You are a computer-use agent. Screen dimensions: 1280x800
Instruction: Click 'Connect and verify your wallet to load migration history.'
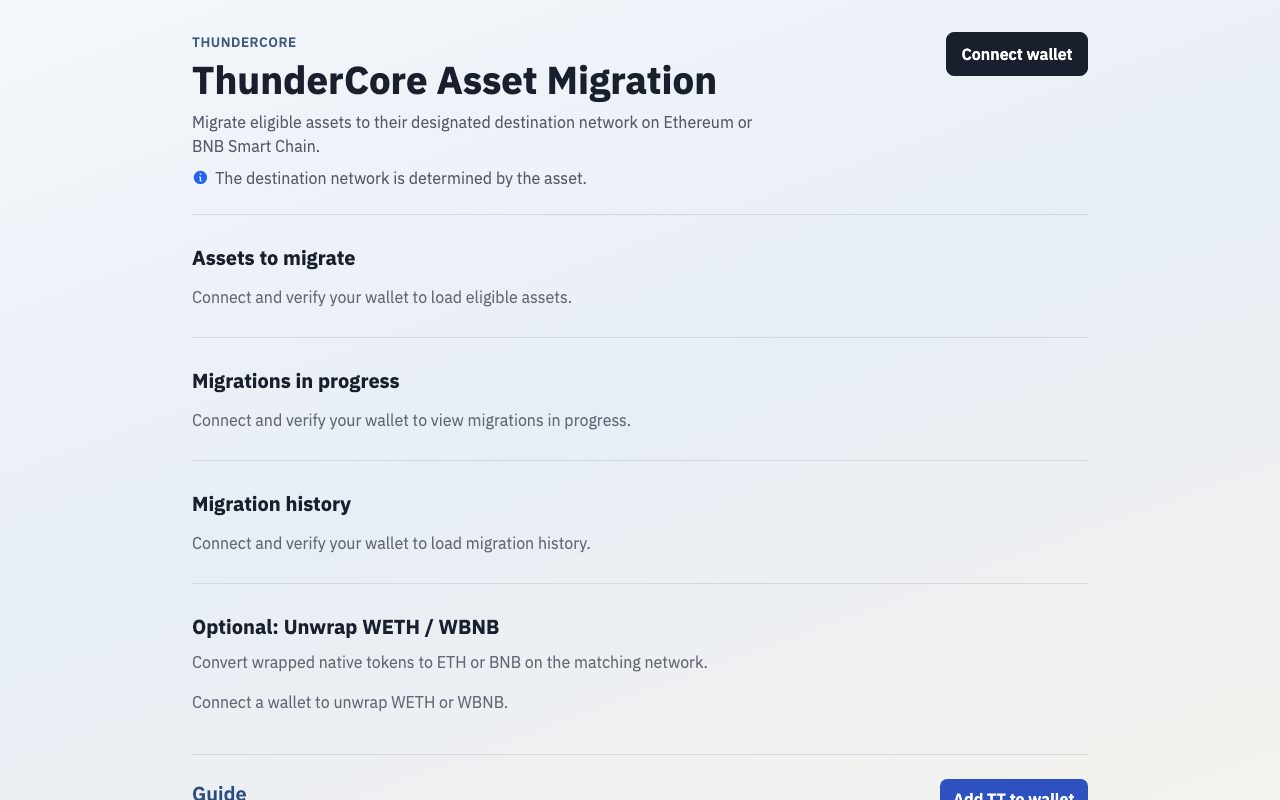click(391, 543)
